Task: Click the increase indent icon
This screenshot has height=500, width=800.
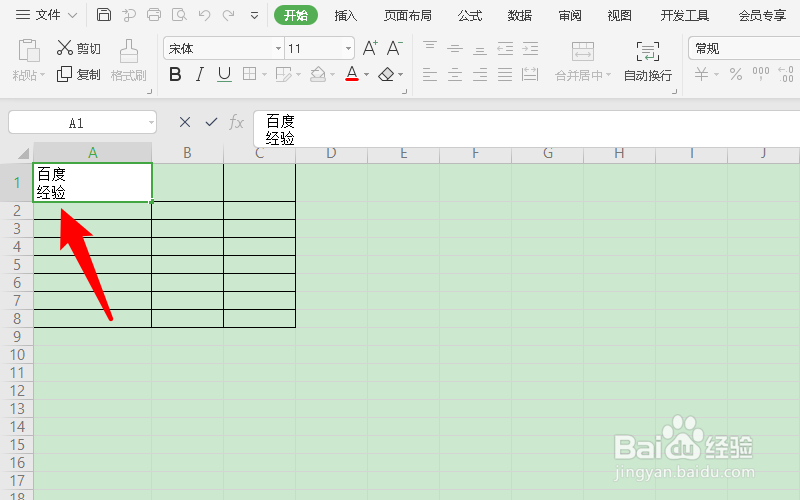Action: [530, 48]
